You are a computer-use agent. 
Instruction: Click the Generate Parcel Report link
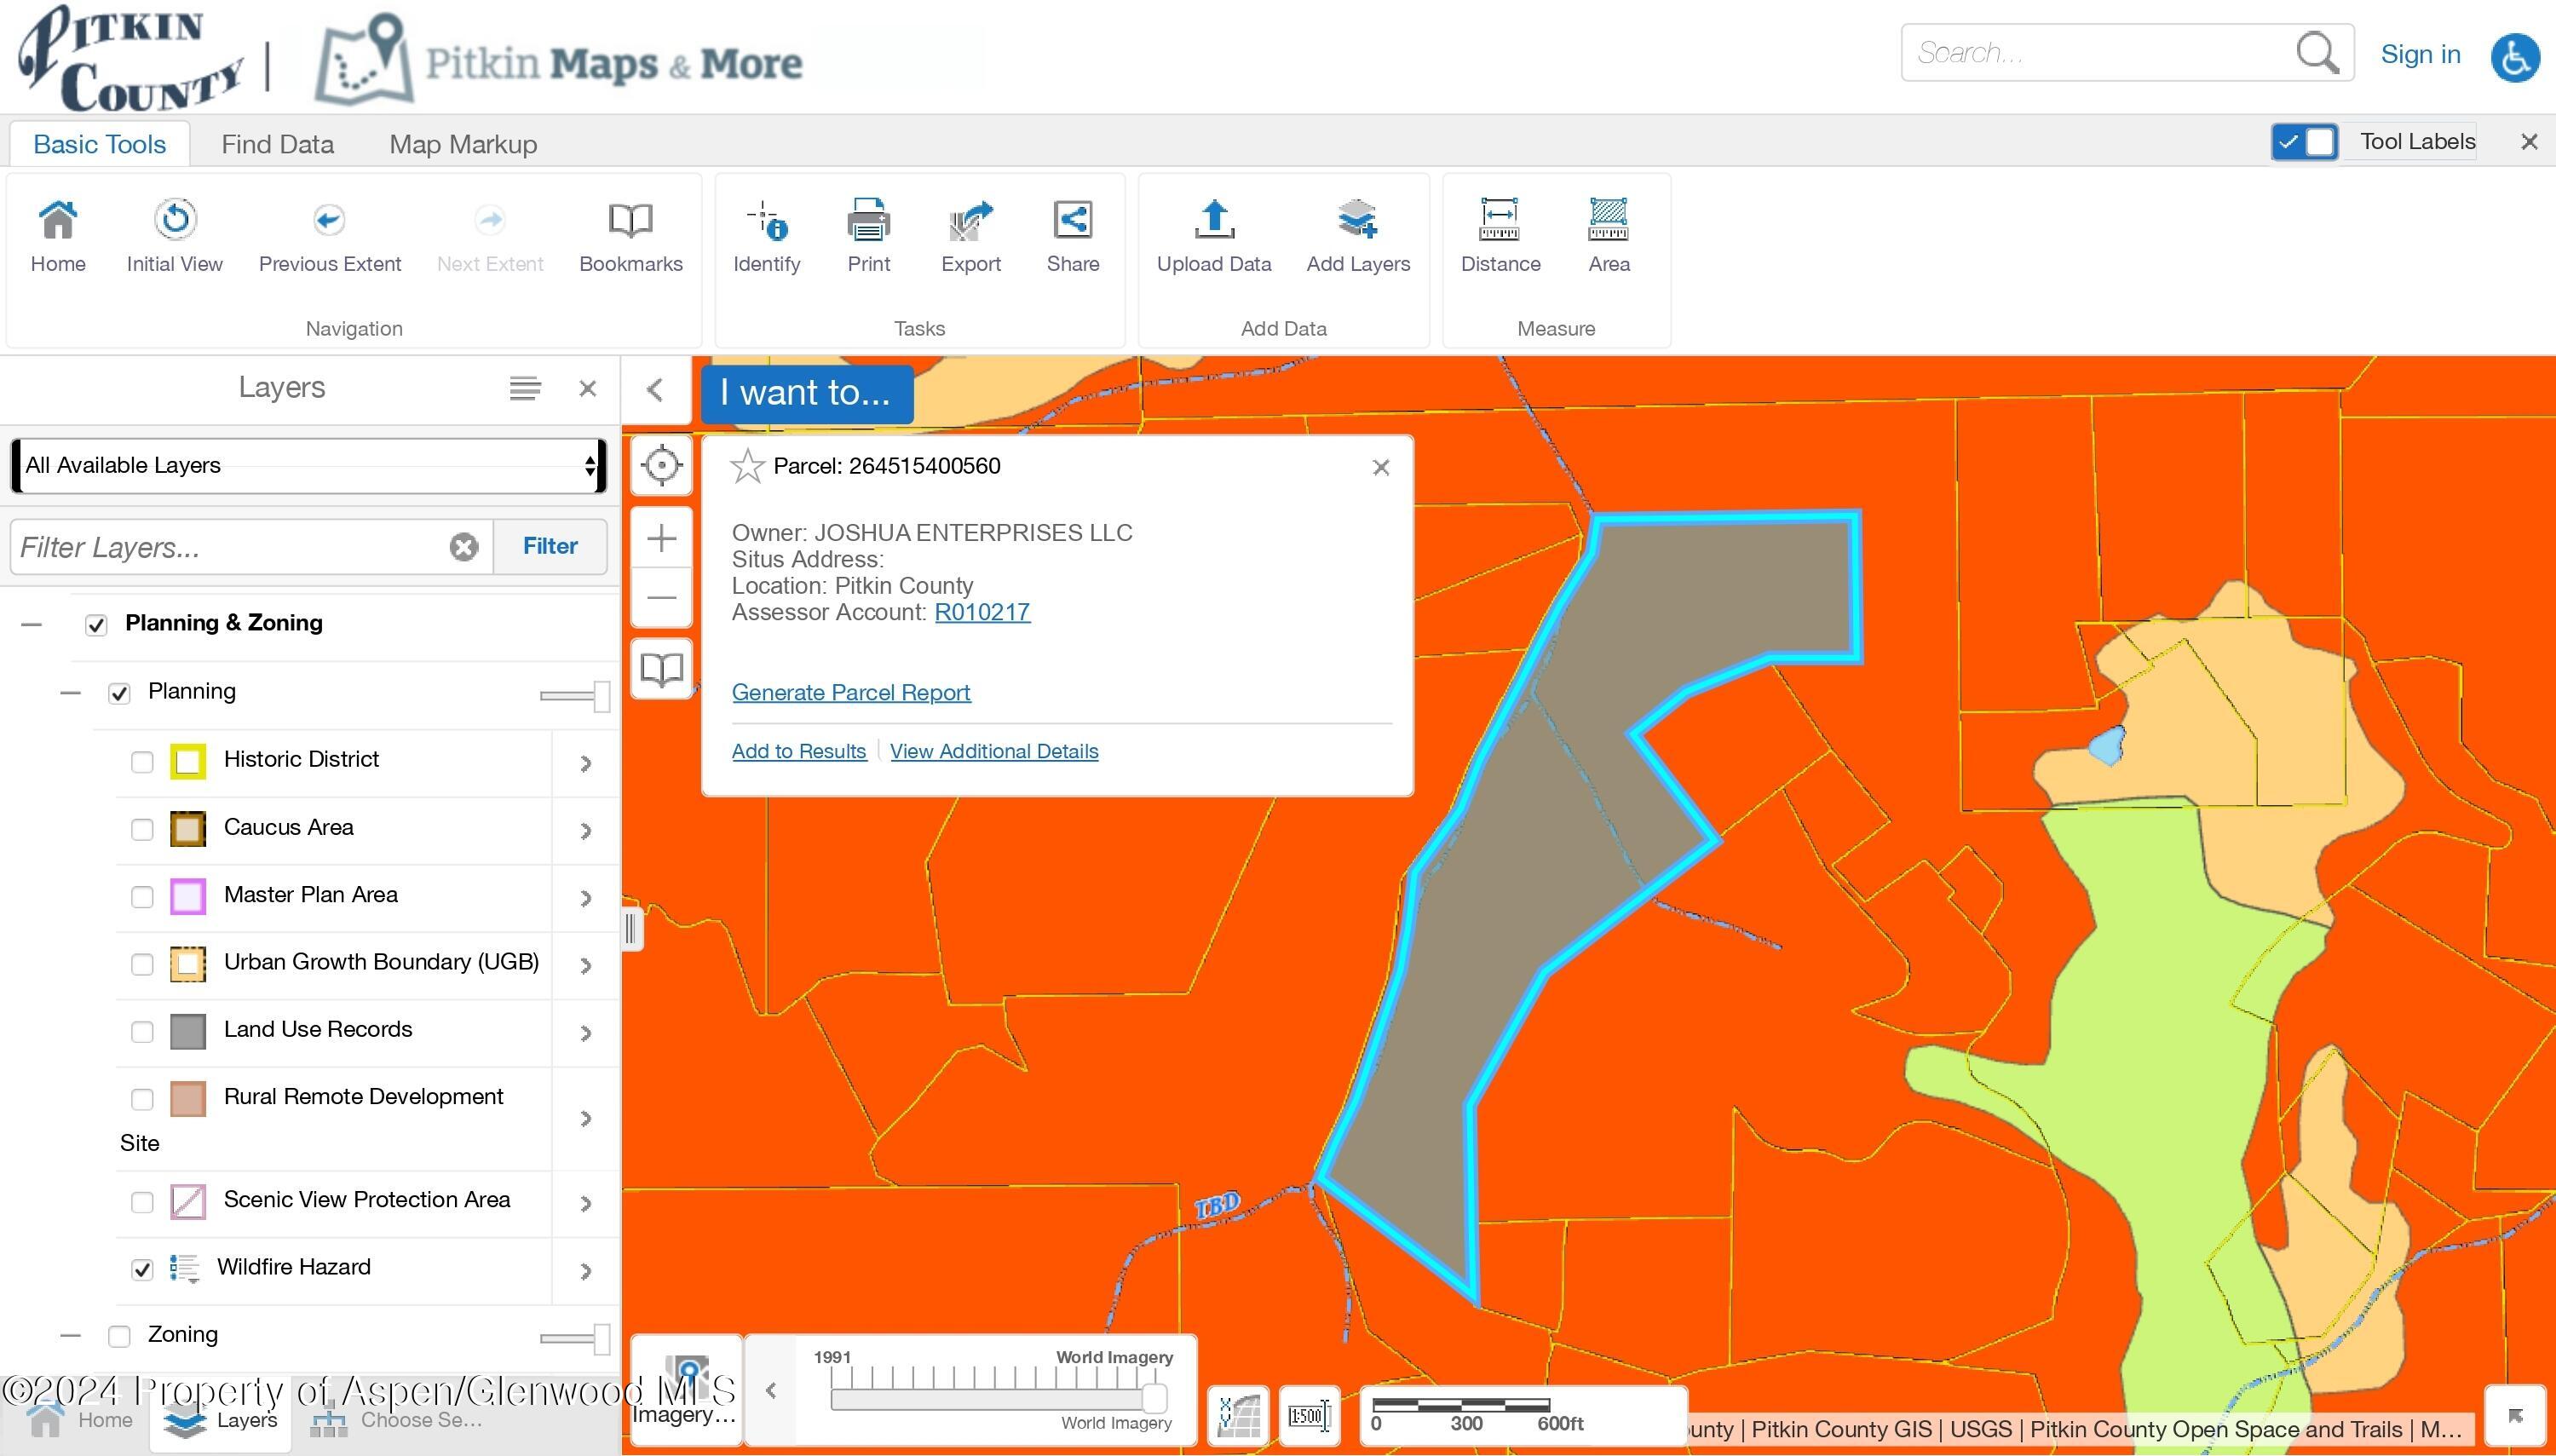pos(850,692)
